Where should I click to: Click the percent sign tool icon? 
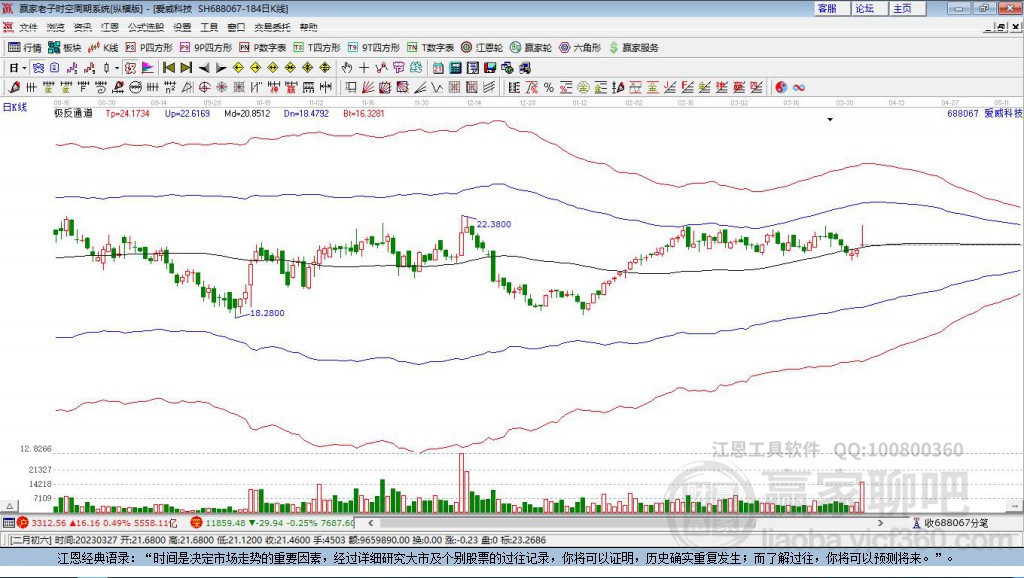pos(549,88)
